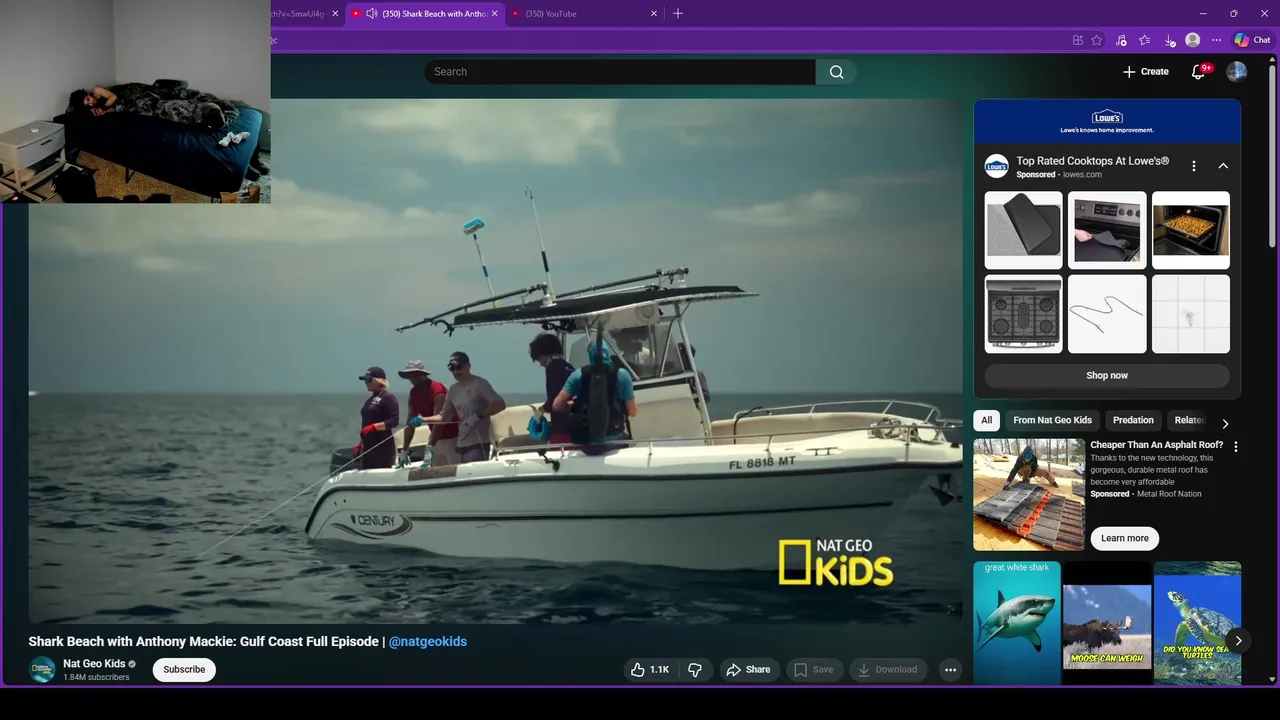
Task: Open Lowe's ad options three-dot menu
Action: coord(1193,166)
